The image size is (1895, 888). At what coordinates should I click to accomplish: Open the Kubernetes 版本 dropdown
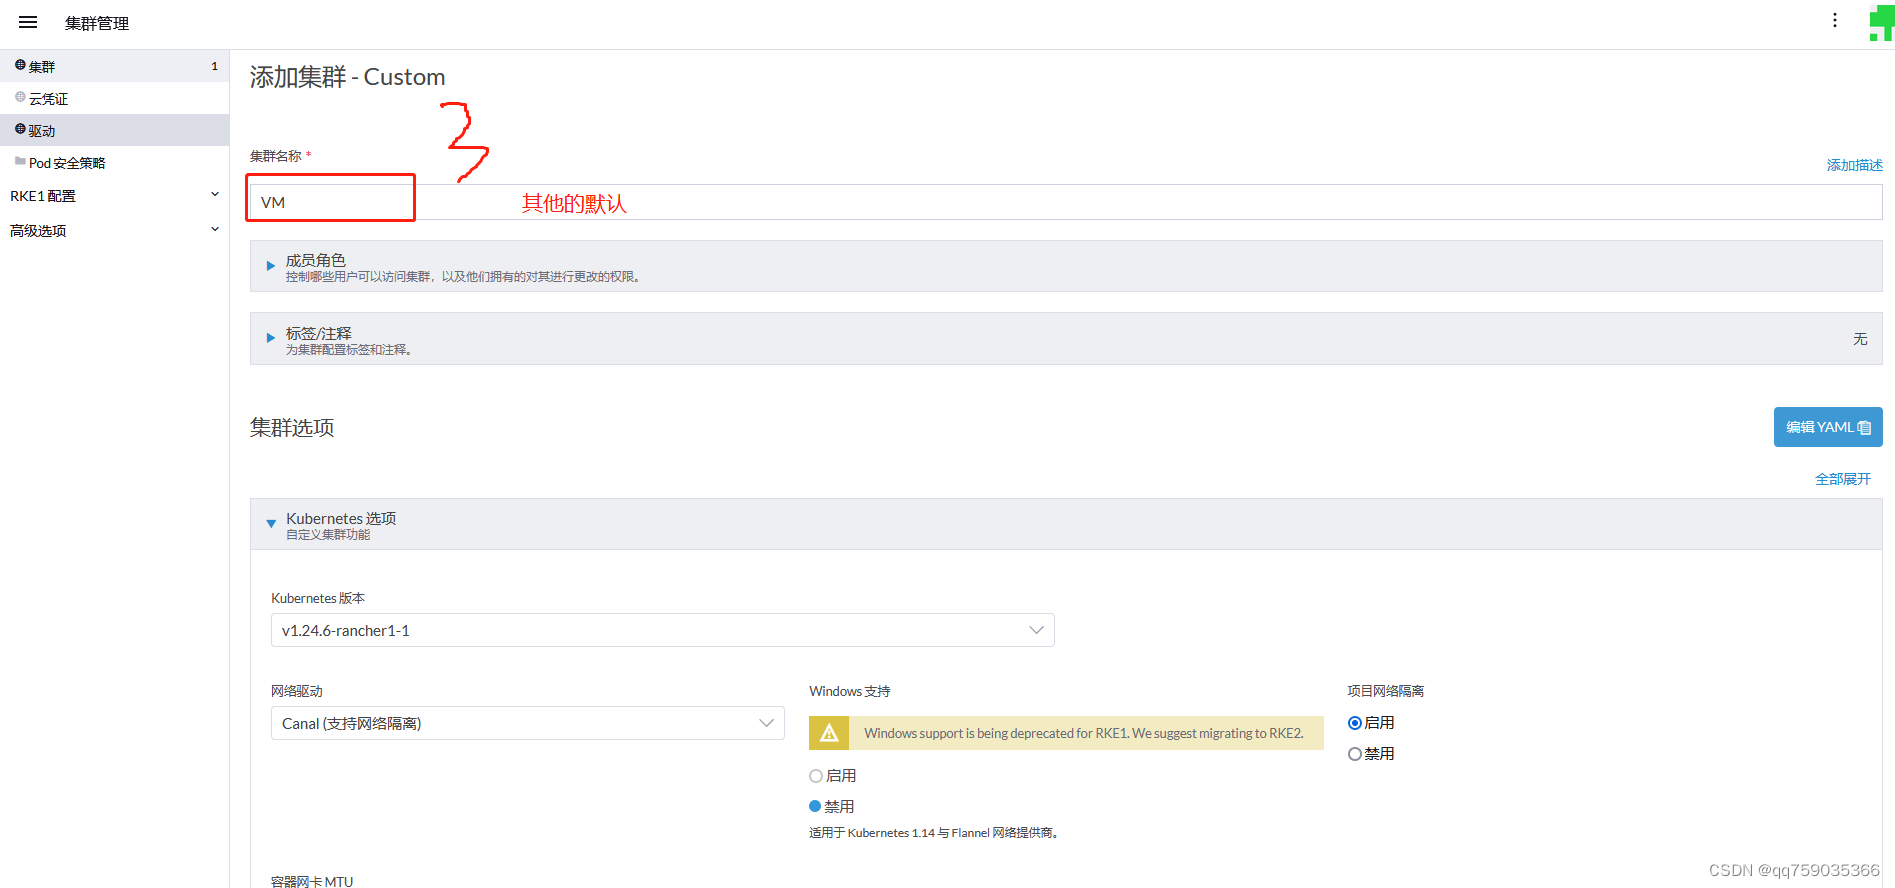pyautogui.click(x=662, y=630)
